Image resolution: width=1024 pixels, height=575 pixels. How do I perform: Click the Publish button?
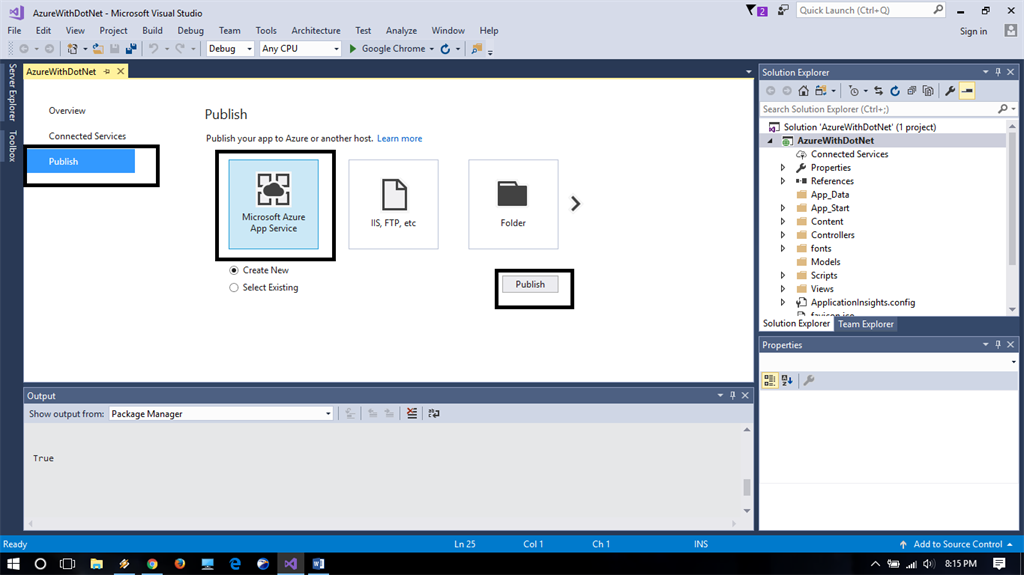(530, 284)
